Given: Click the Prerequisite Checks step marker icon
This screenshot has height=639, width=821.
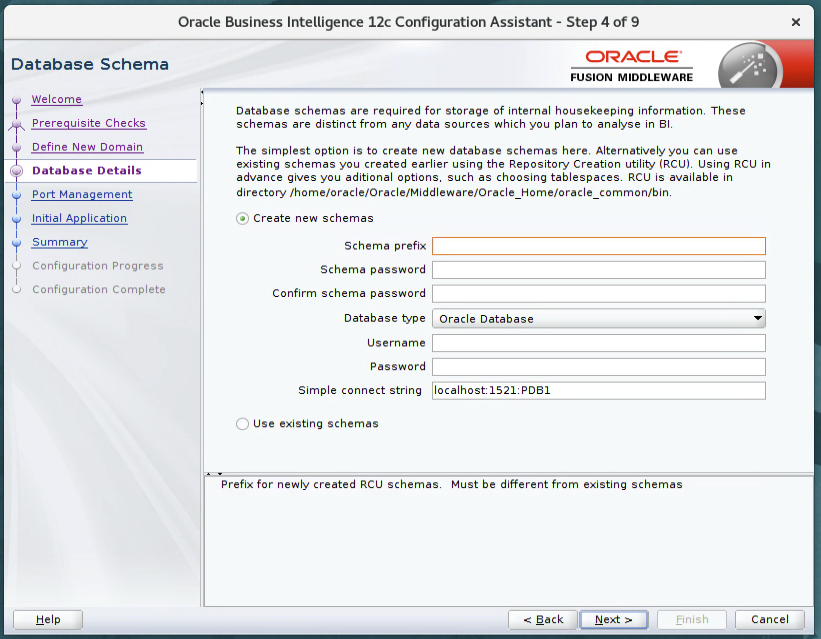Looking at the screenshot, I should (x=17, y=124).
